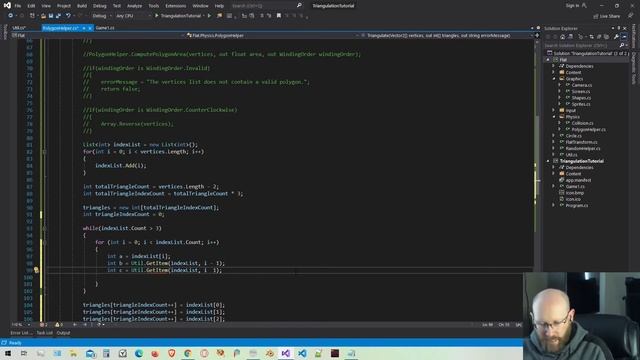Collapse the Physics folder
The width and height of the screenshot is (640, 360).
[x=554, y=117]
